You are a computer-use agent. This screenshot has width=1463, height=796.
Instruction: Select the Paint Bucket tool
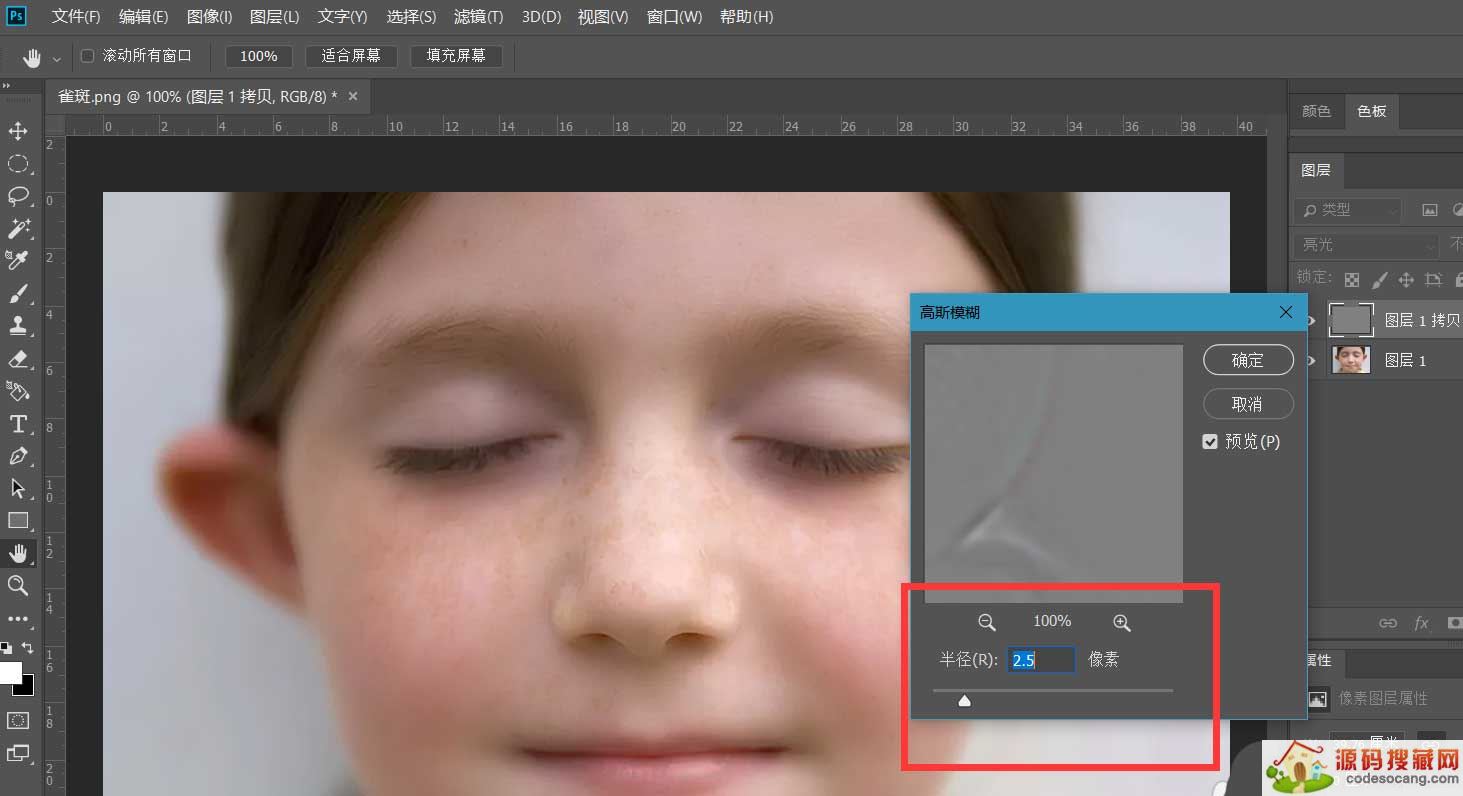(x=18, y=391)
